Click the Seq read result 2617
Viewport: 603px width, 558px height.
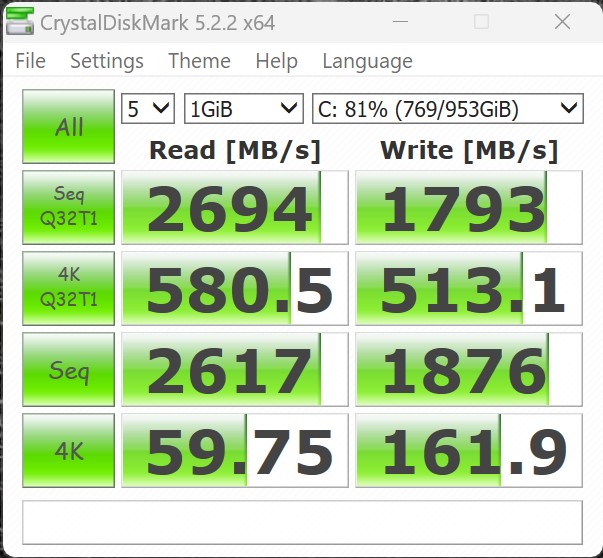pyautogui.click(x=235, y=369)
